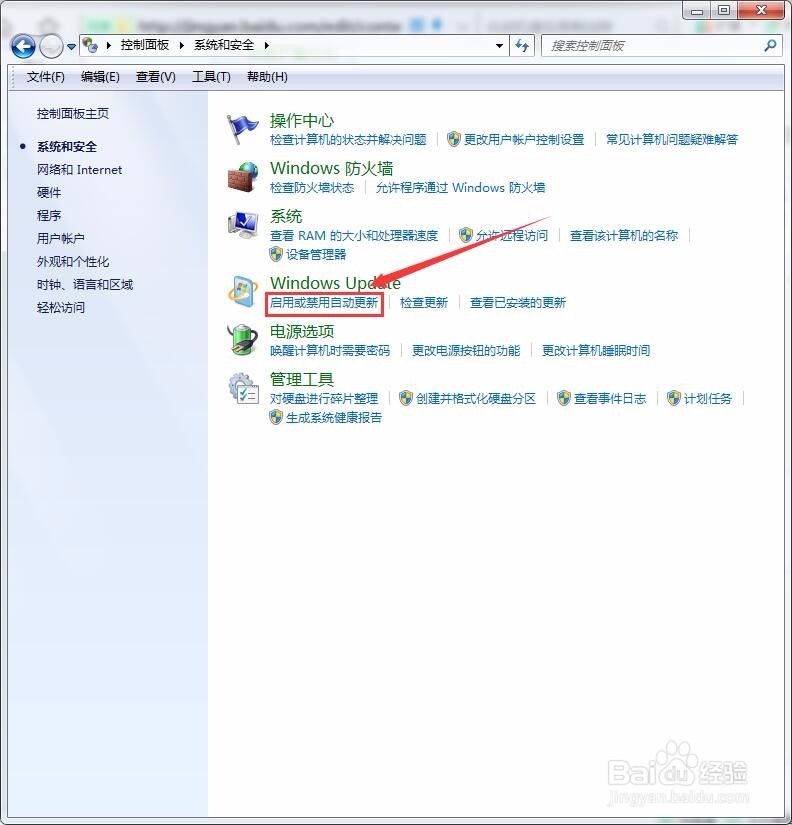Select 系统和安全 in the sidebar
Screen dimensions: 792x825
pyautogui.click(x=67, y=147)
